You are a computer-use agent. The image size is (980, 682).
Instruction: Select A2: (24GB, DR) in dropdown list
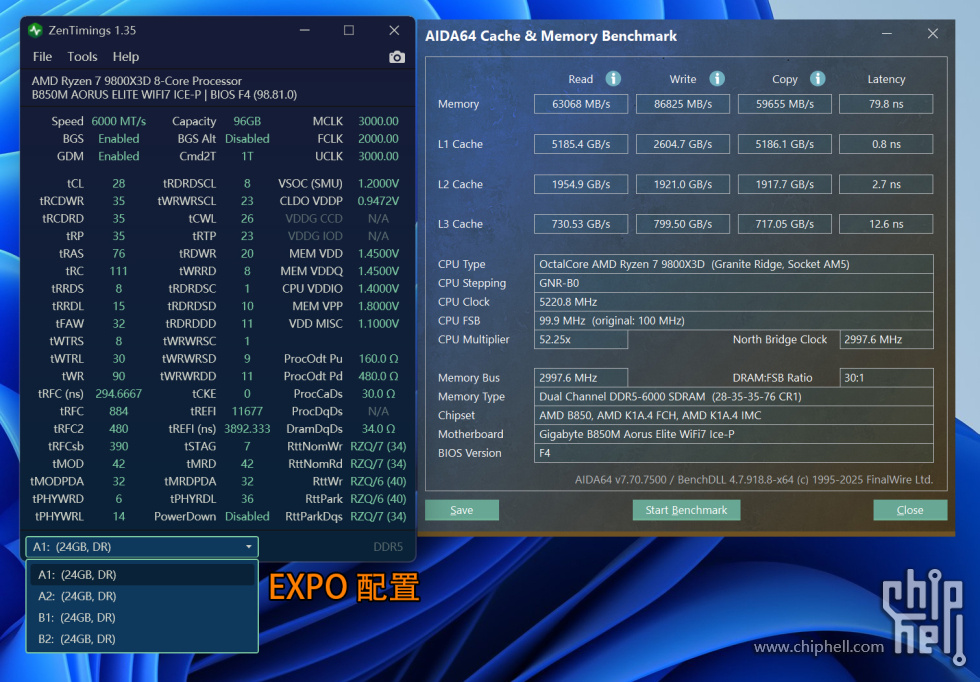pos(142,596)
